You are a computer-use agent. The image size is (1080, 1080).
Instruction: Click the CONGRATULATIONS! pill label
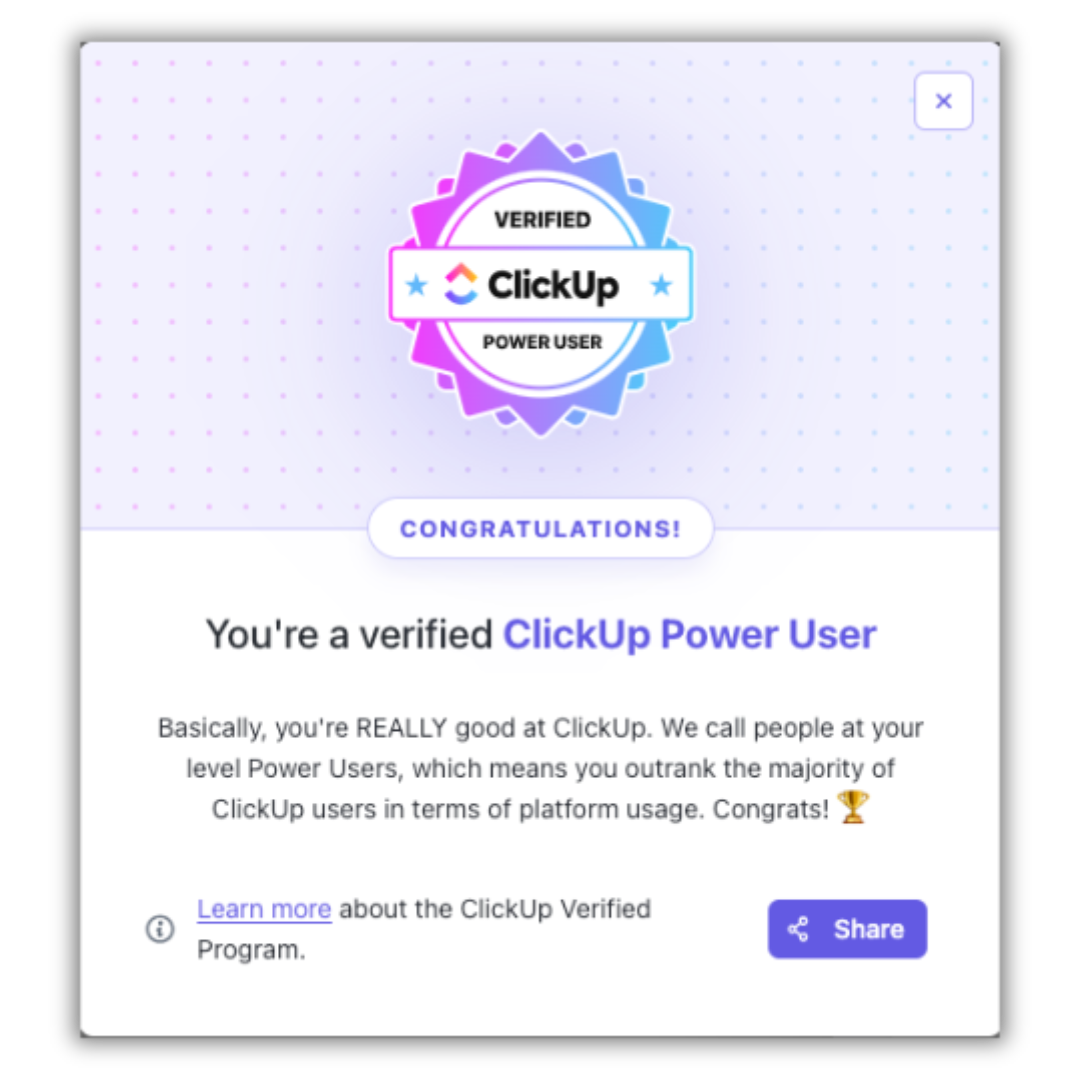point(541,529)
